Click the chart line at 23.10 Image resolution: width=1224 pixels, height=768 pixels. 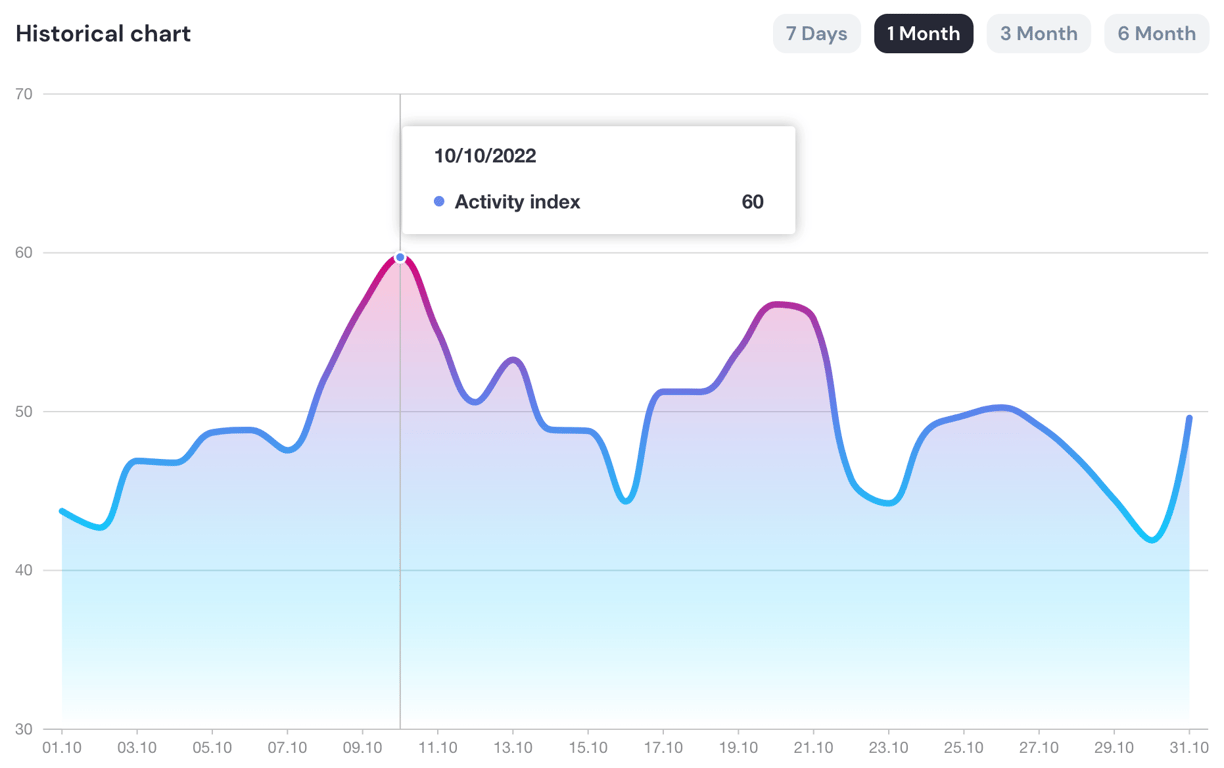click(890, 502)
